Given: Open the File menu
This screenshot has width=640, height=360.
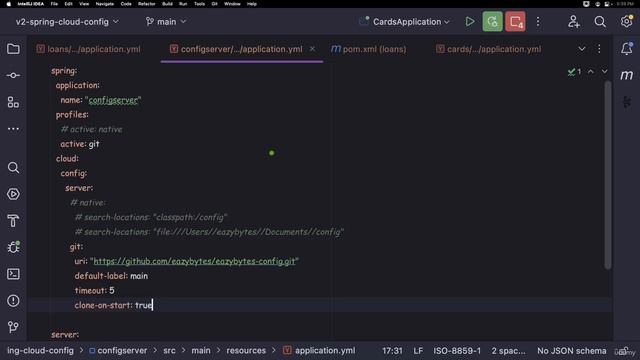Looking at the screenshot, I should 54,4.
